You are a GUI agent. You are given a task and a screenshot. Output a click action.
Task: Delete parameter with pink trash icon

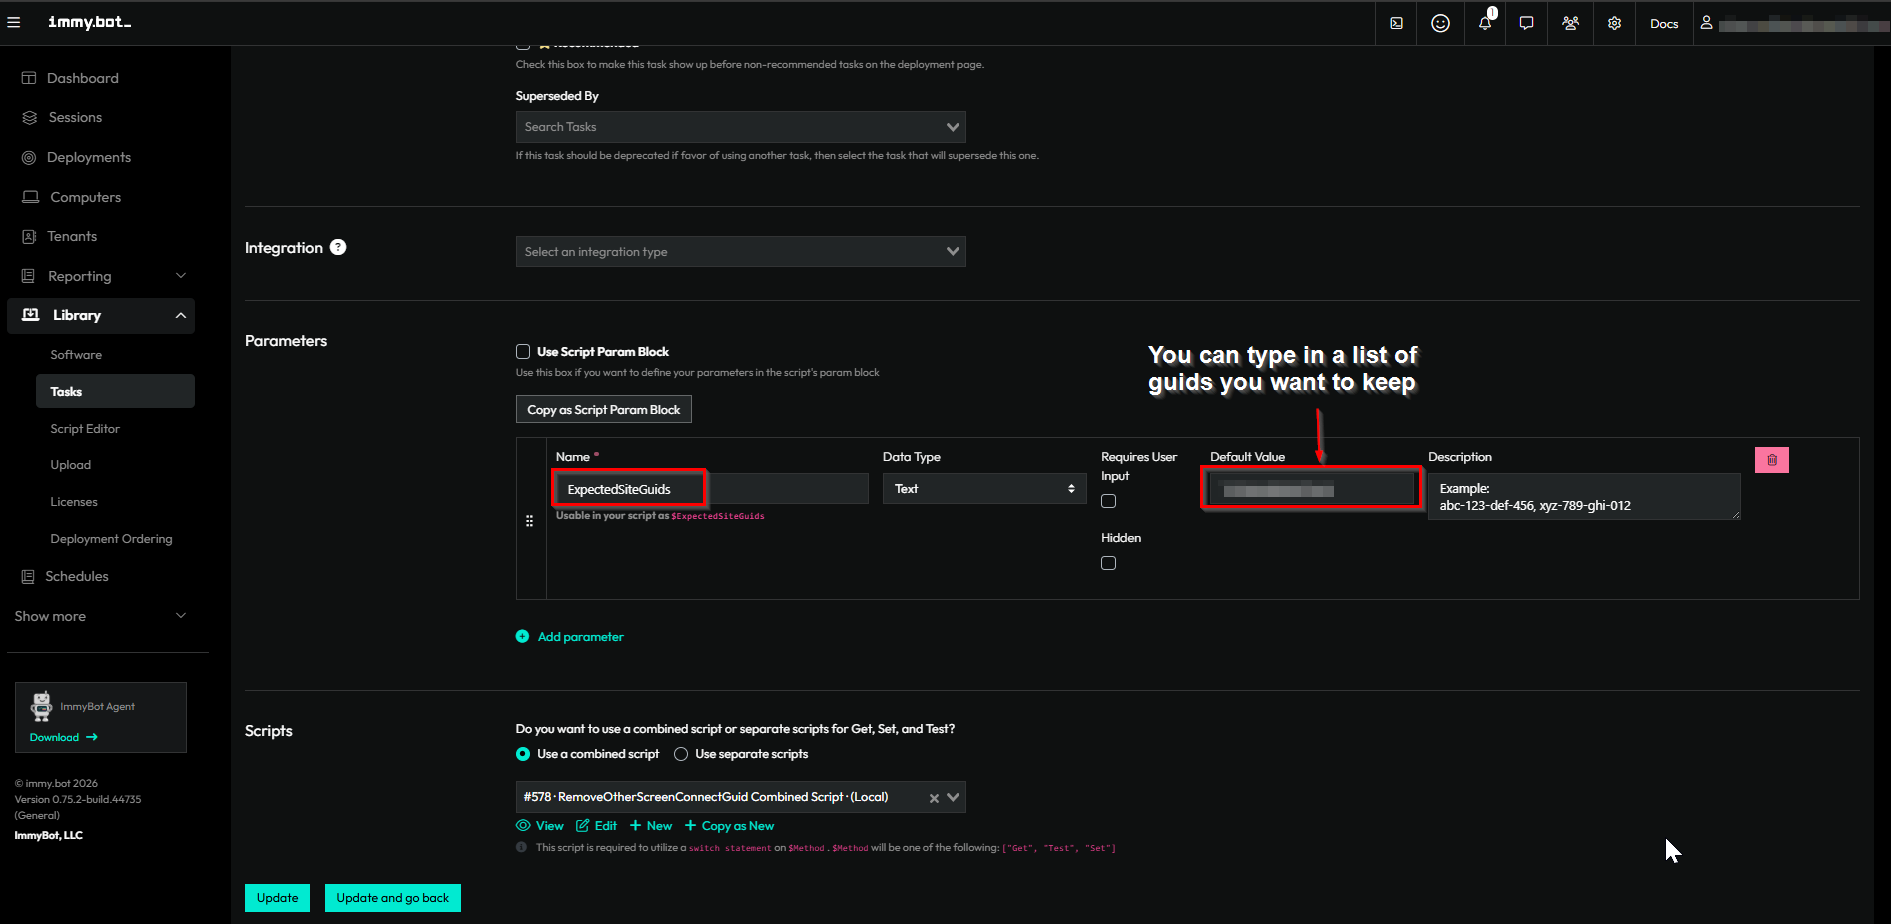click(x=1771, y=460)
